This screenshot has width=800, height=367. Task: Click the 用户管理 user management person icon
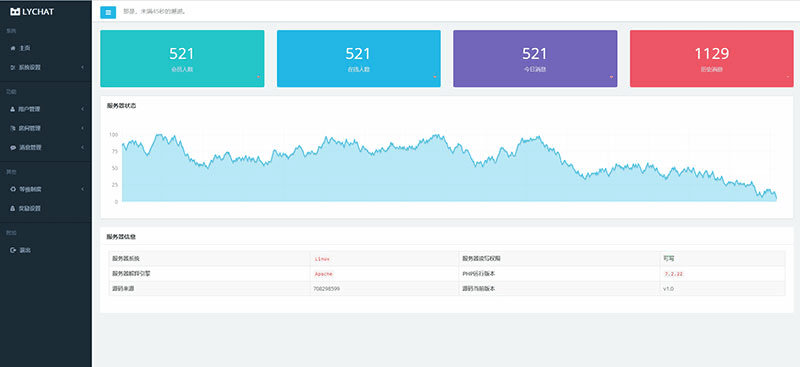(x=13, y=109)
